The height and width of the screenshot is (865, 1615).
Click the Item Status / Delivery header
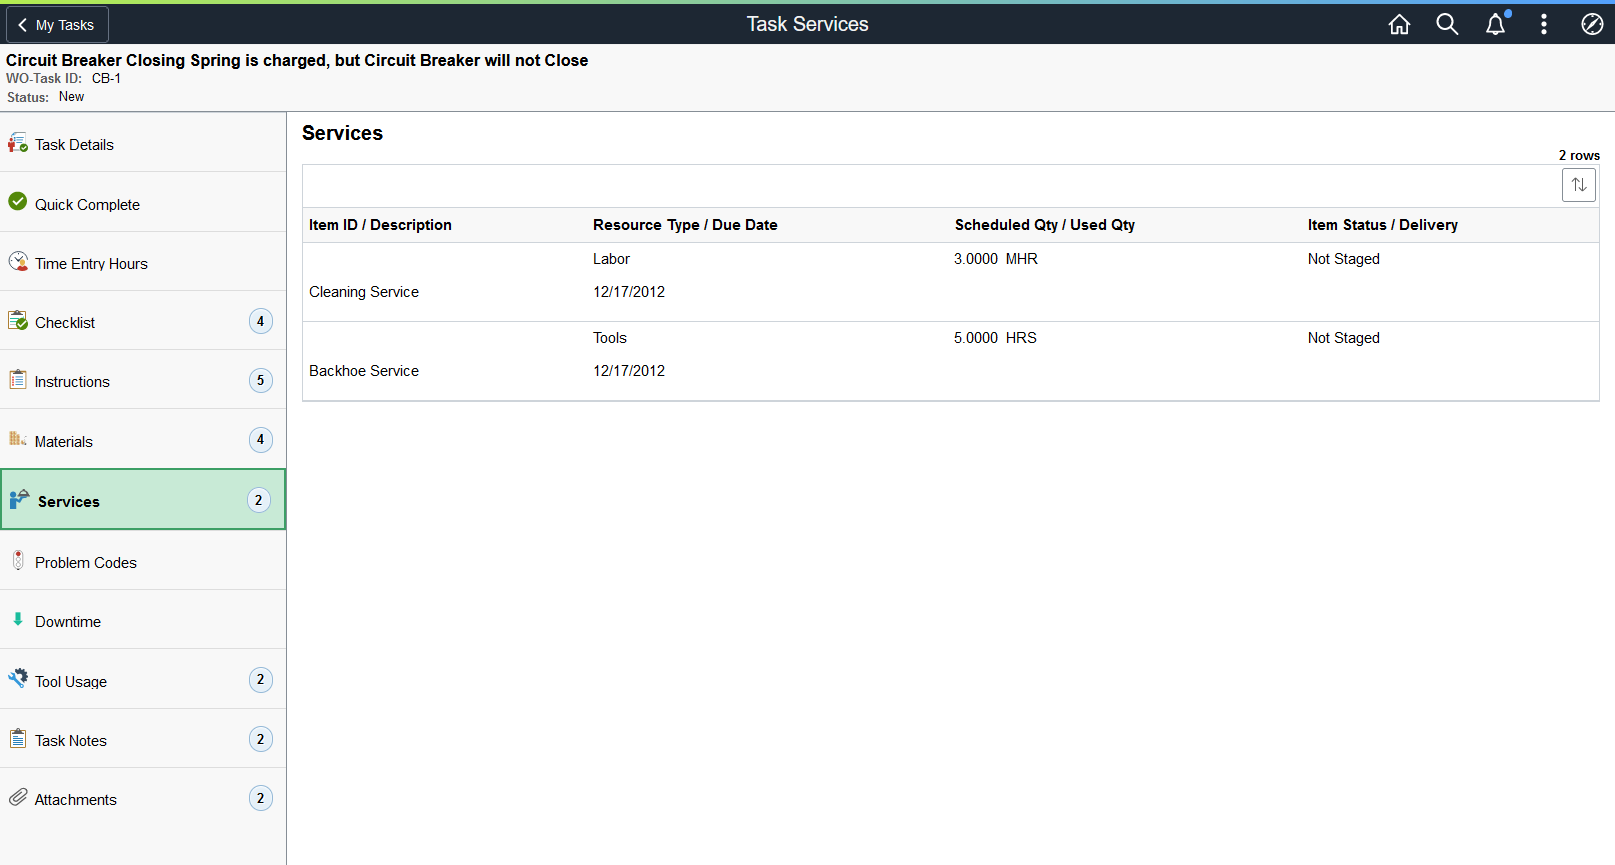1383,225
